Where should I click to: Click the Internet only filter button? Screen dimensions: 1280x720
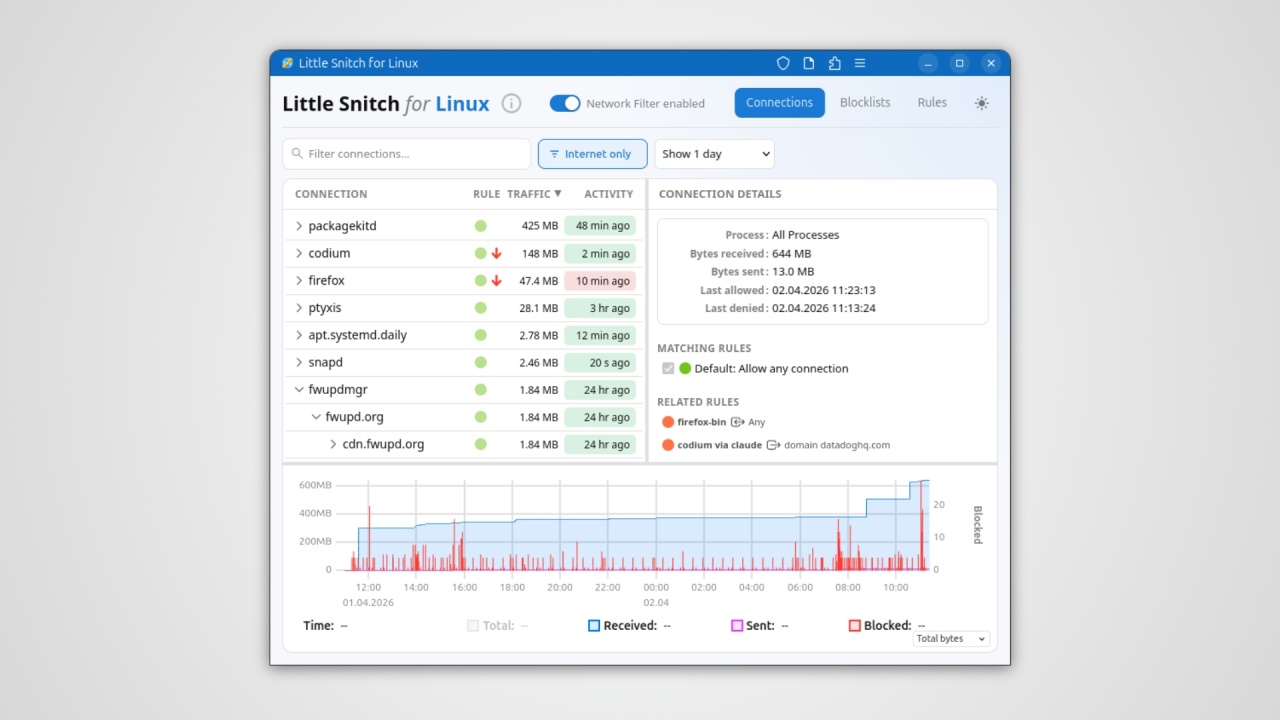(x=593, y=154)
